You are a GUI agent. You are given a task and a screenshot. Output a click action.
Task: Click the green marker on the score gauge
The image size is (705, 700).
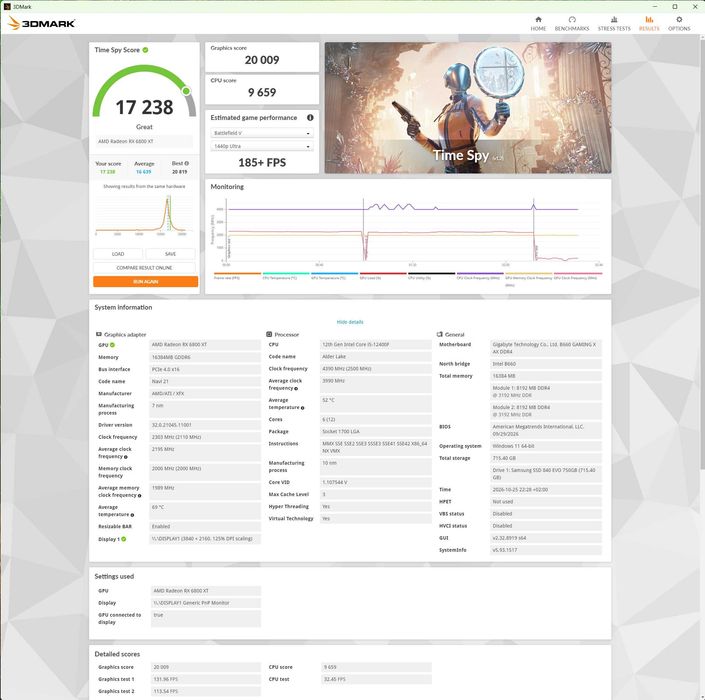tap(186, 91)
